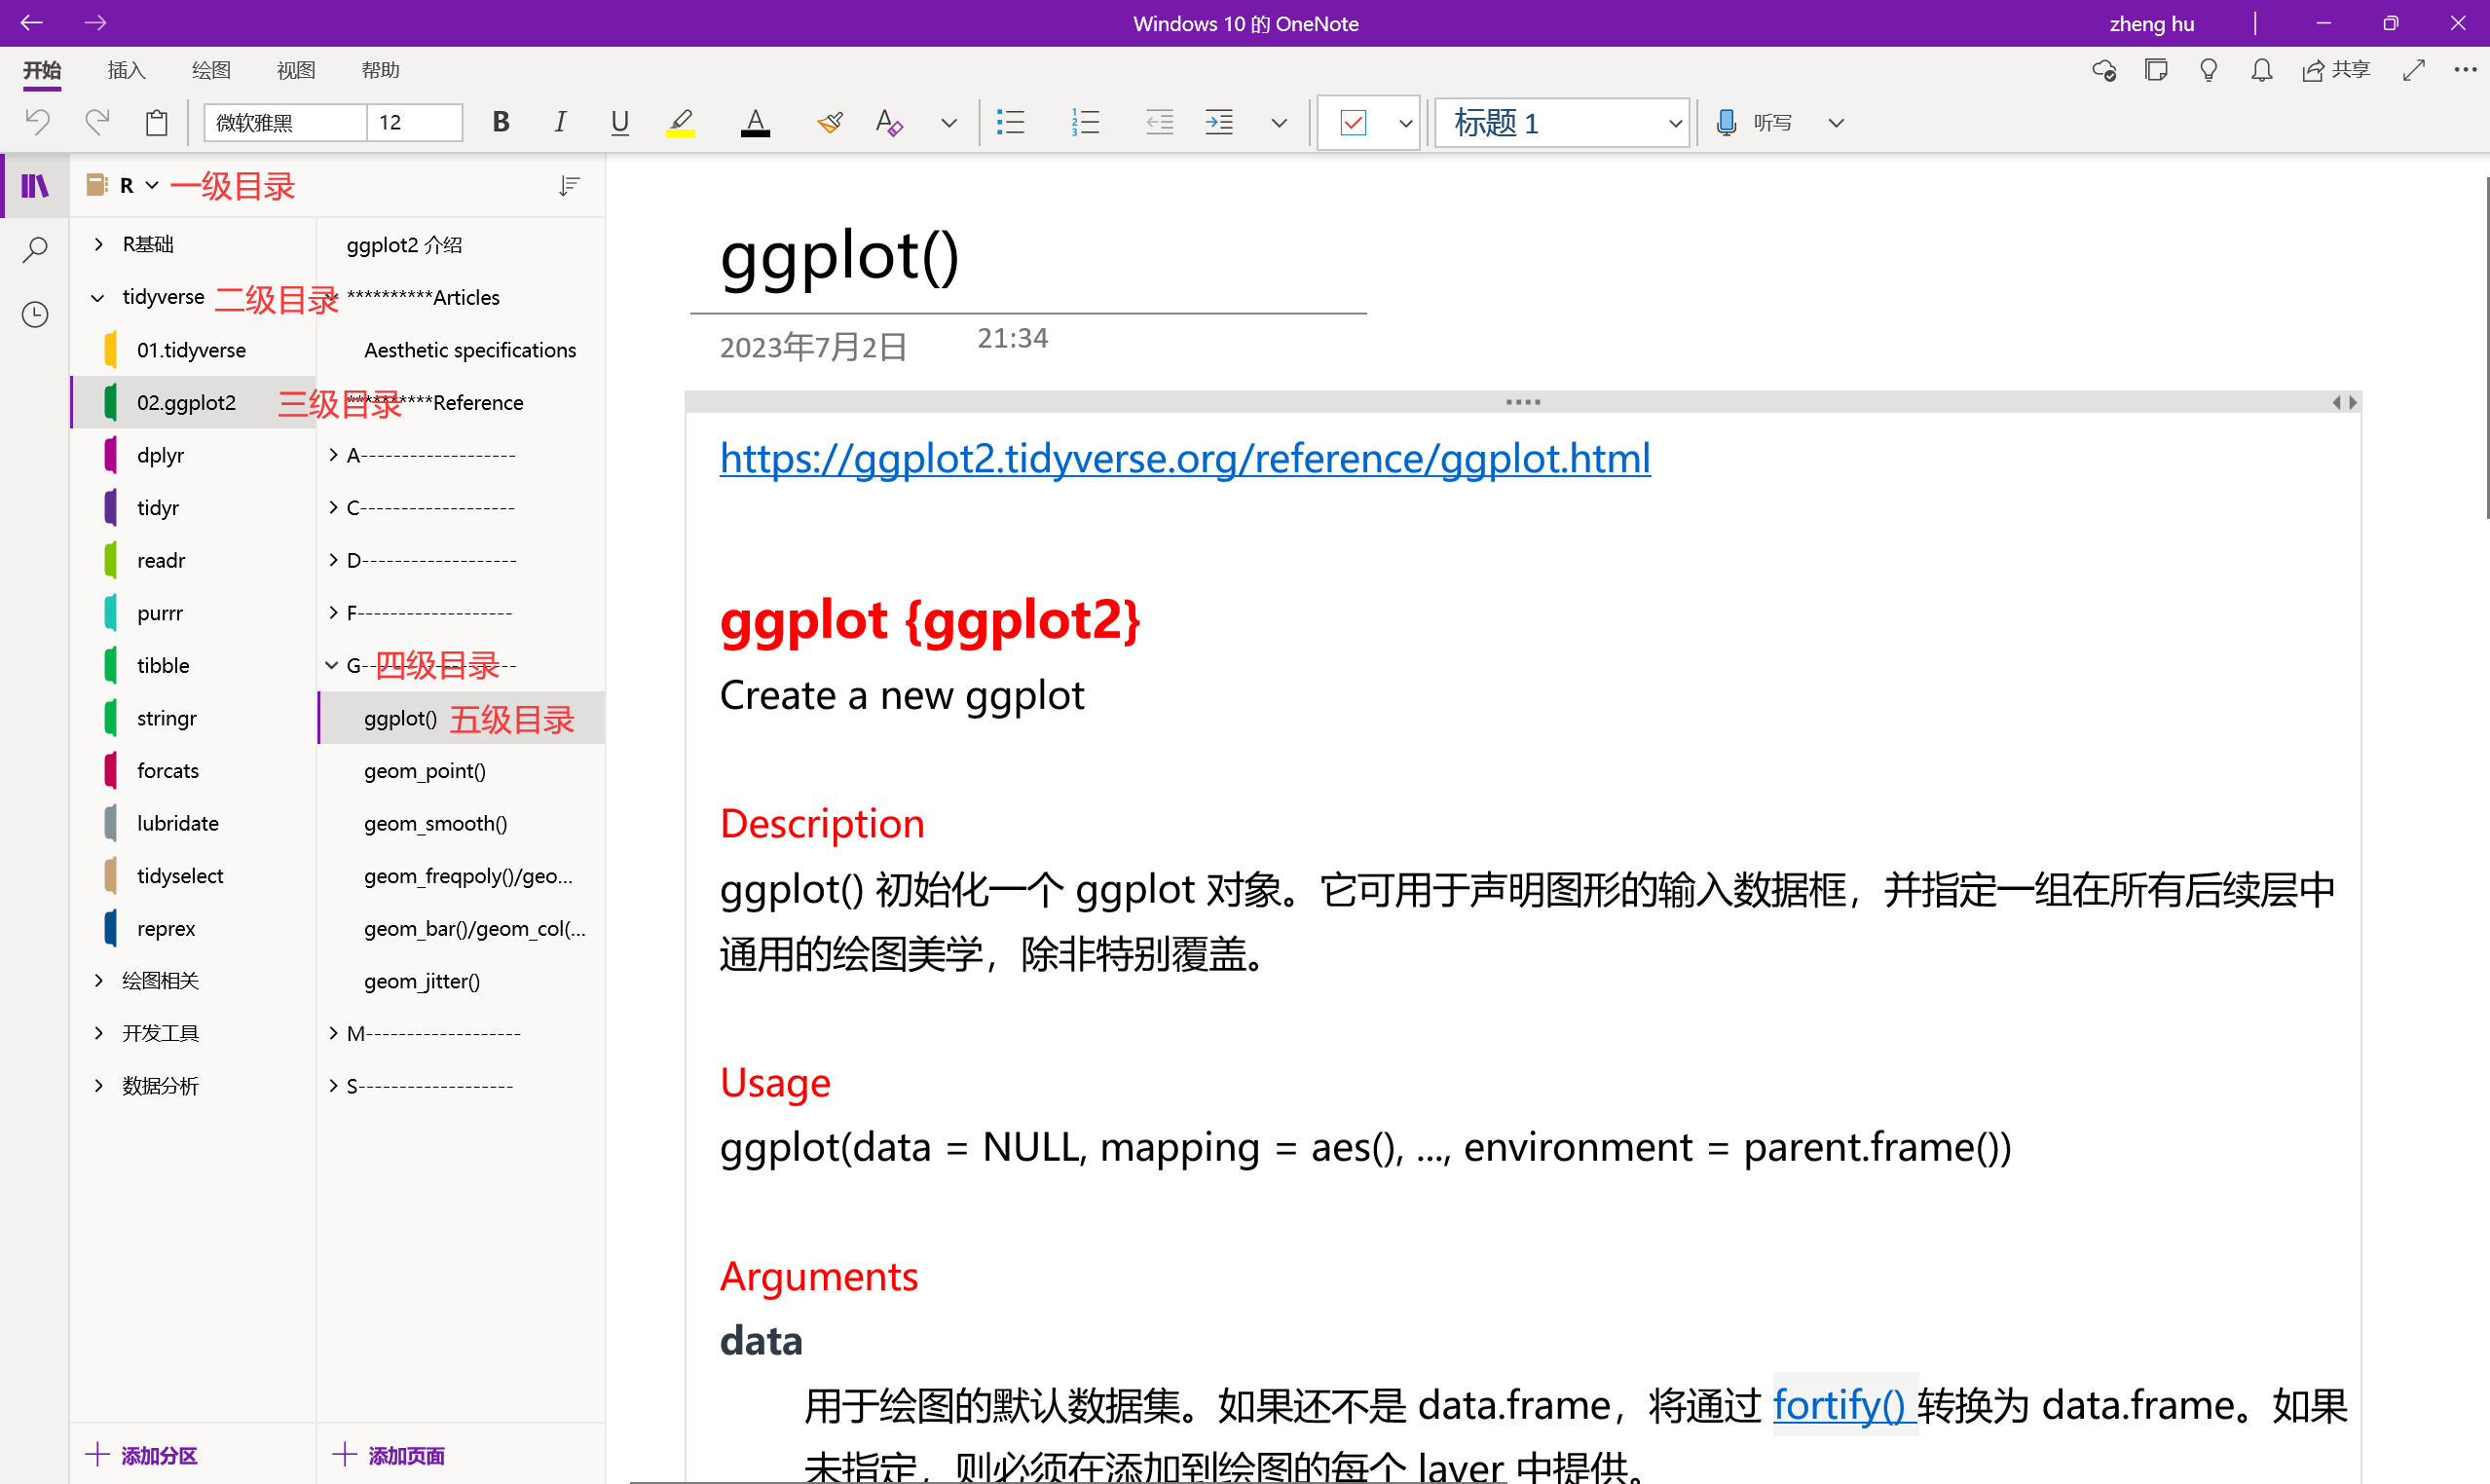This screenshot has height=1484, width=2490.
Task: Collapse the G page group
Action: click(332, 665)
